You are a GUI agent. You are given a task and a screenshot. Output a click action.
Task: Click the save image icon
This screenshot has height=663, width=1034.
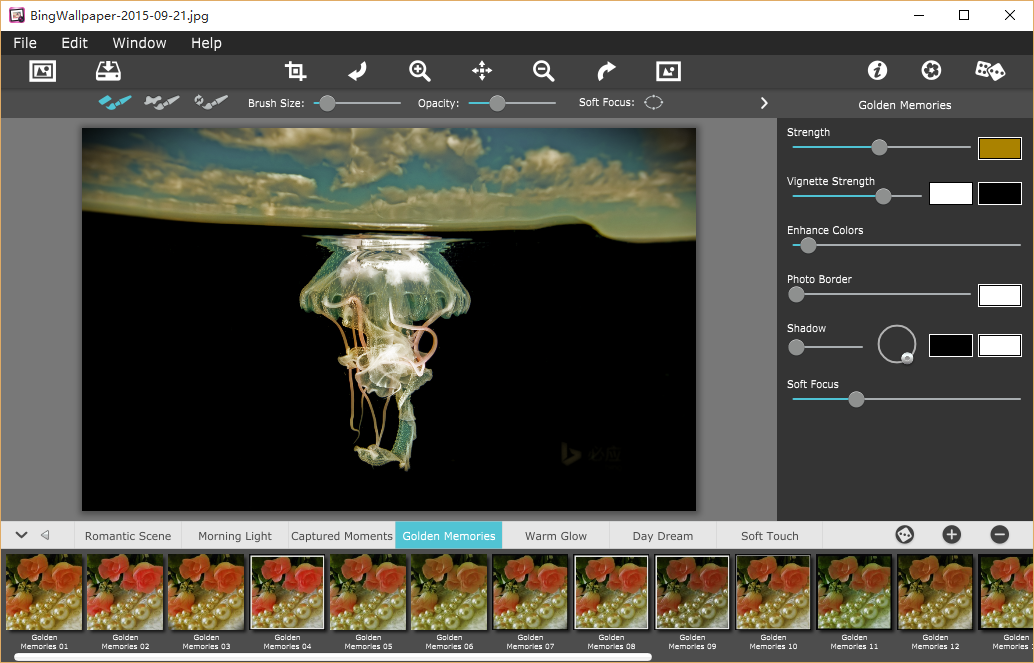point(108,71)
